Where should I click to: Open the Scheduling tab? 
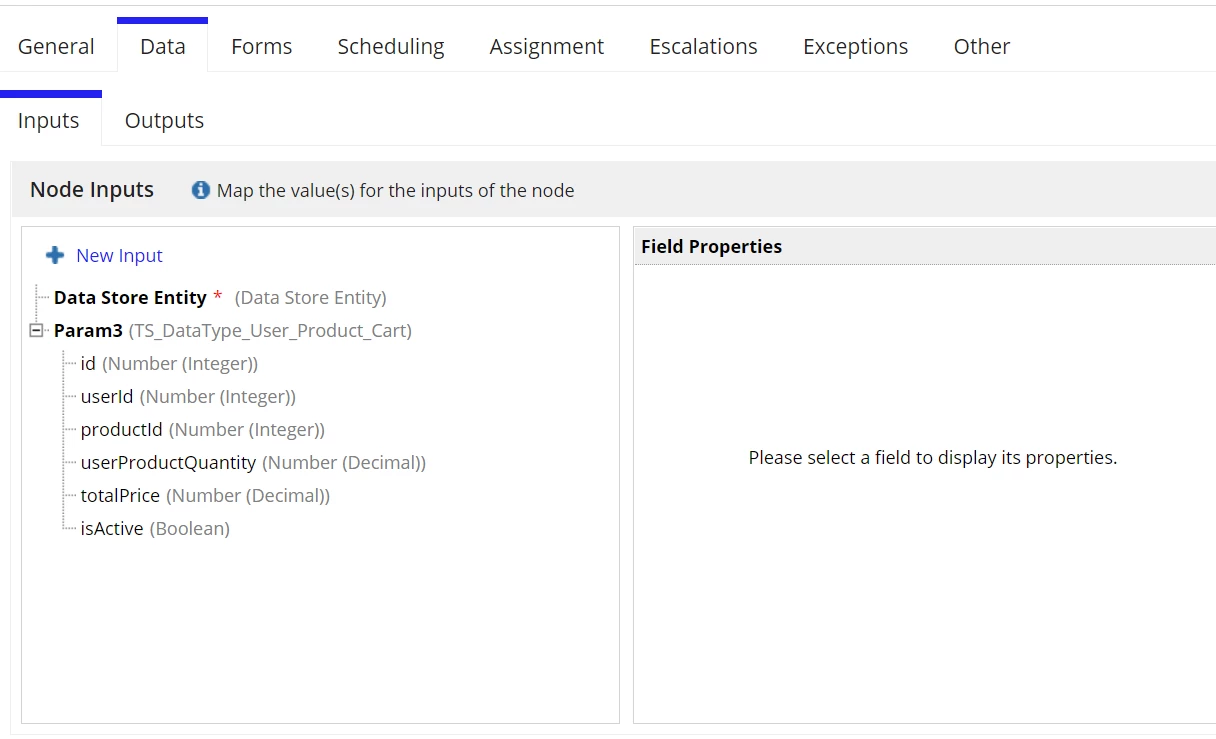pyautogui.click(x=391, y=46)
